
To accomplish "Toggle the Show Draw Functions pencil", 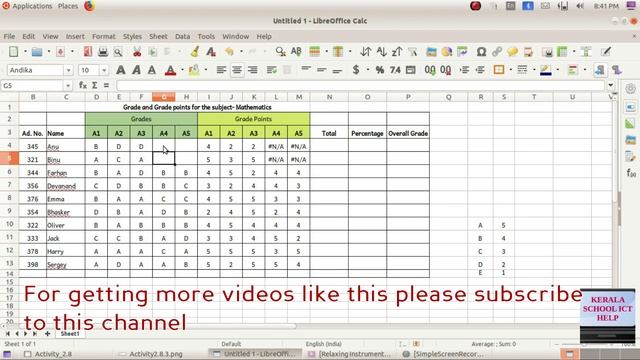I will [606, 52].
